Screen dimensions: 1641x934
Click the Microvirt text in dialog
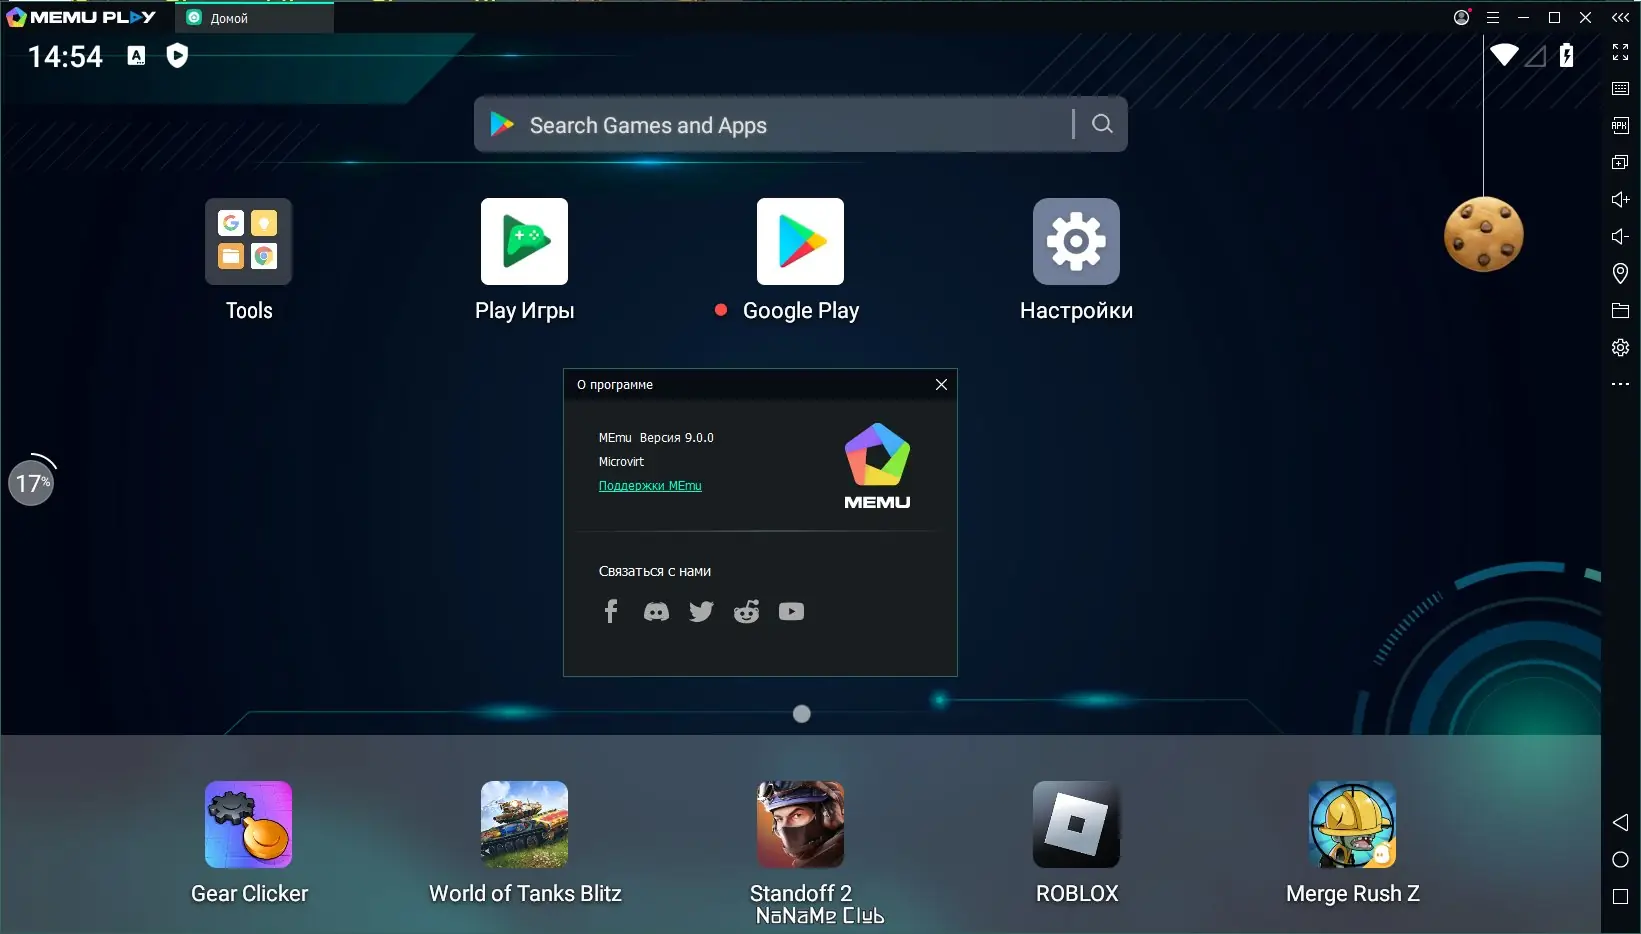point(621,462)
